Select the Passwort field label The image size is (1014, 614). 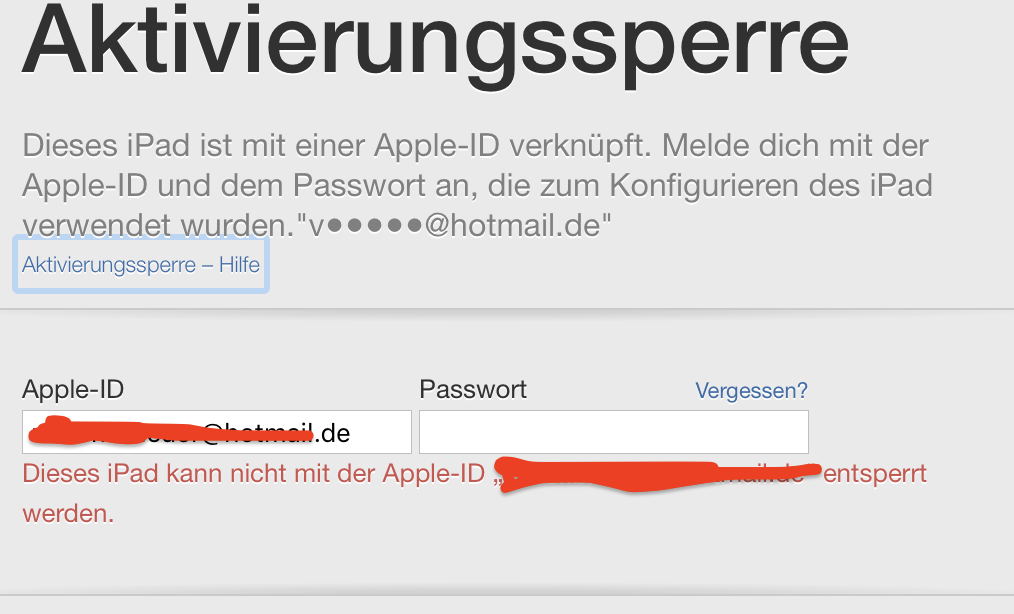(473, 389)
